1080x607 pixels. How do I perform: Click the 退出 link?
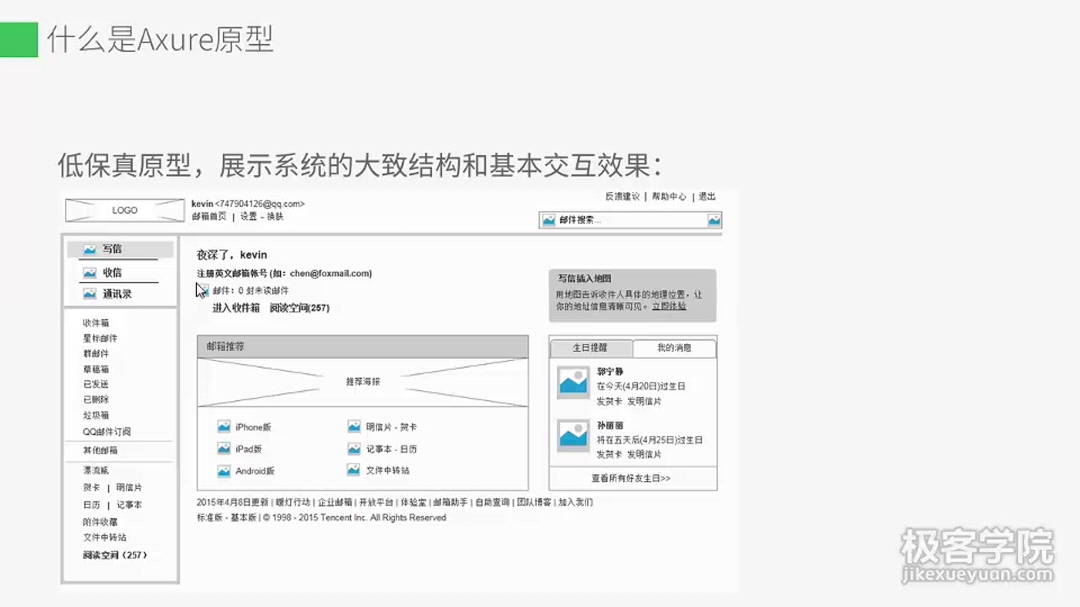pos(707,196)
